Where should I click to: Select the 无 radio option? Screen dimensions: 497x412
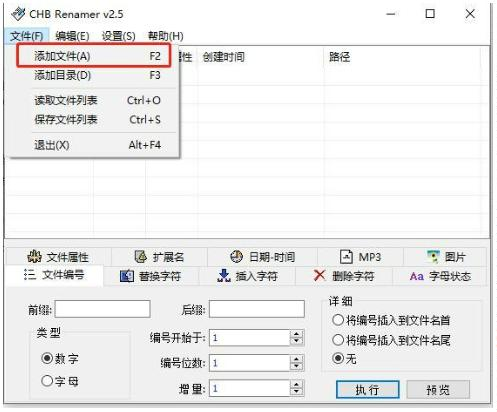click(338, 359)
